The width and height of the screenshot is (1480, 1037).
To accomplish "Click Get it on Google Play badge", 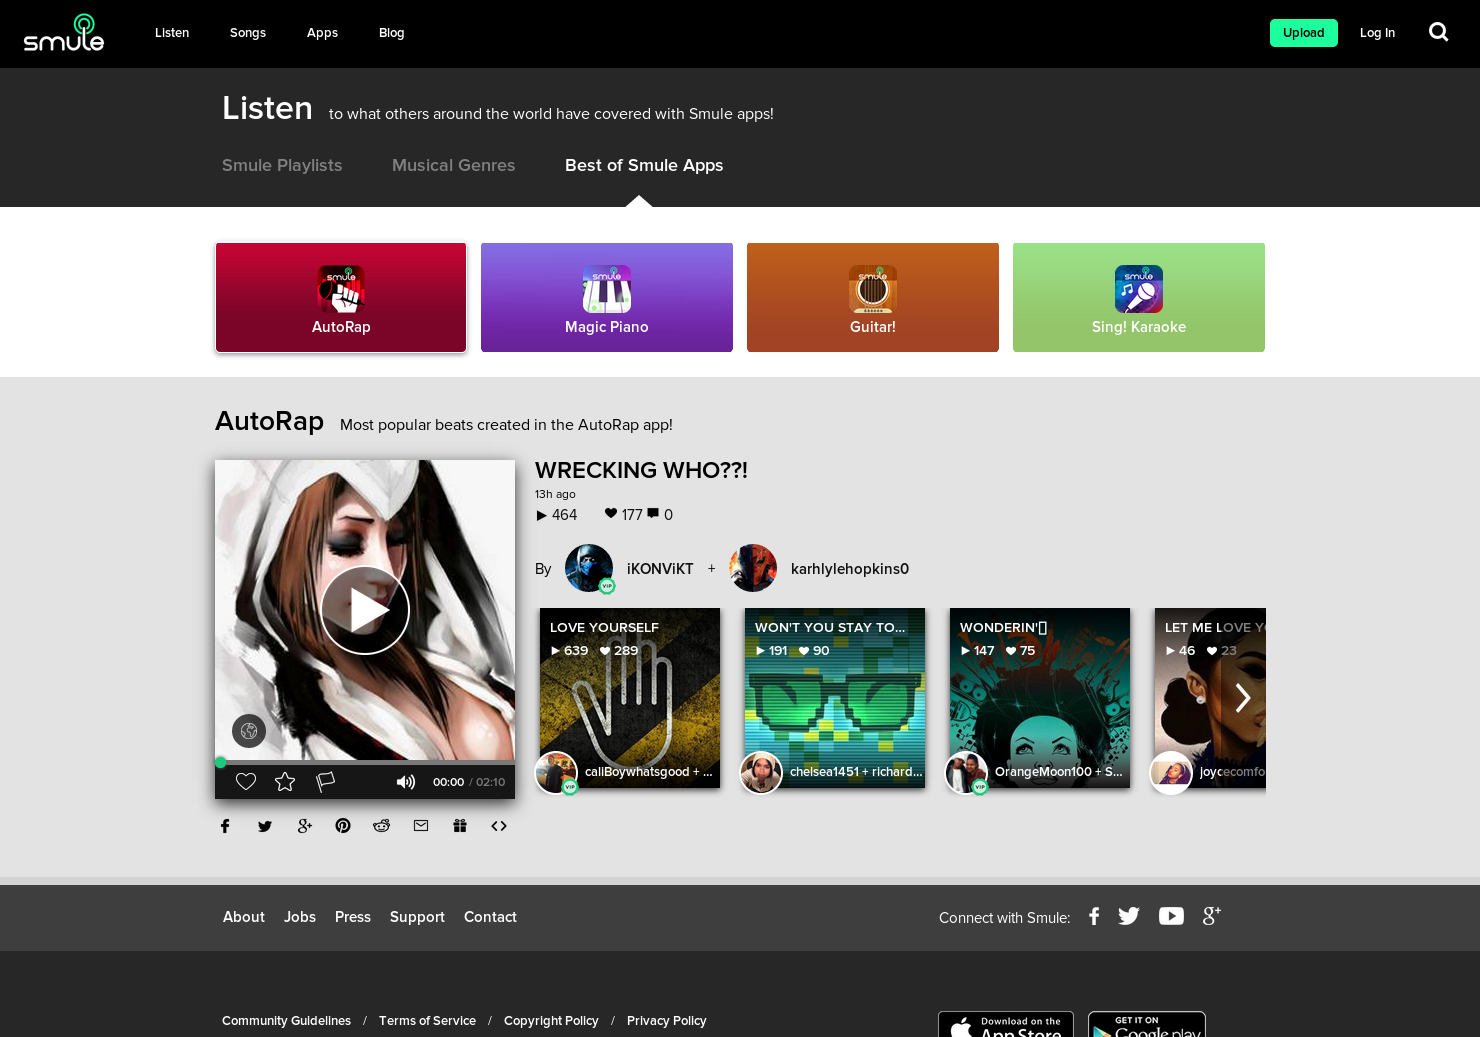I will coord(1147,1024).
